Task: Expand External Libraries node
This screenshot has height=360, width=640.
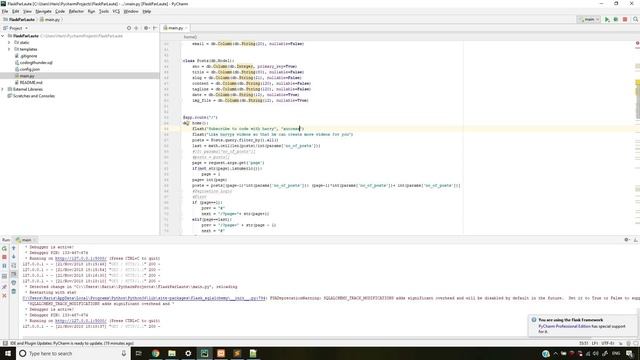Action: click(x=3, y=89)
